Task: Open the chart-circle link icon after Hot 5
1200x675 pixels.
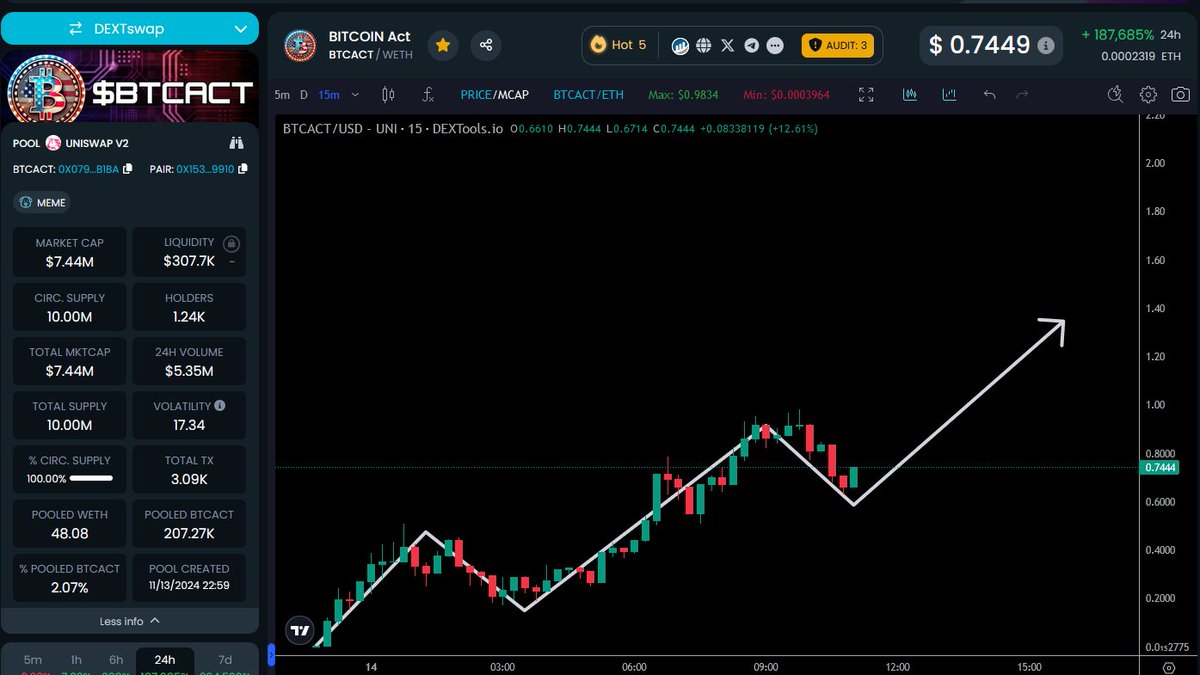Action: click(681, 45)
